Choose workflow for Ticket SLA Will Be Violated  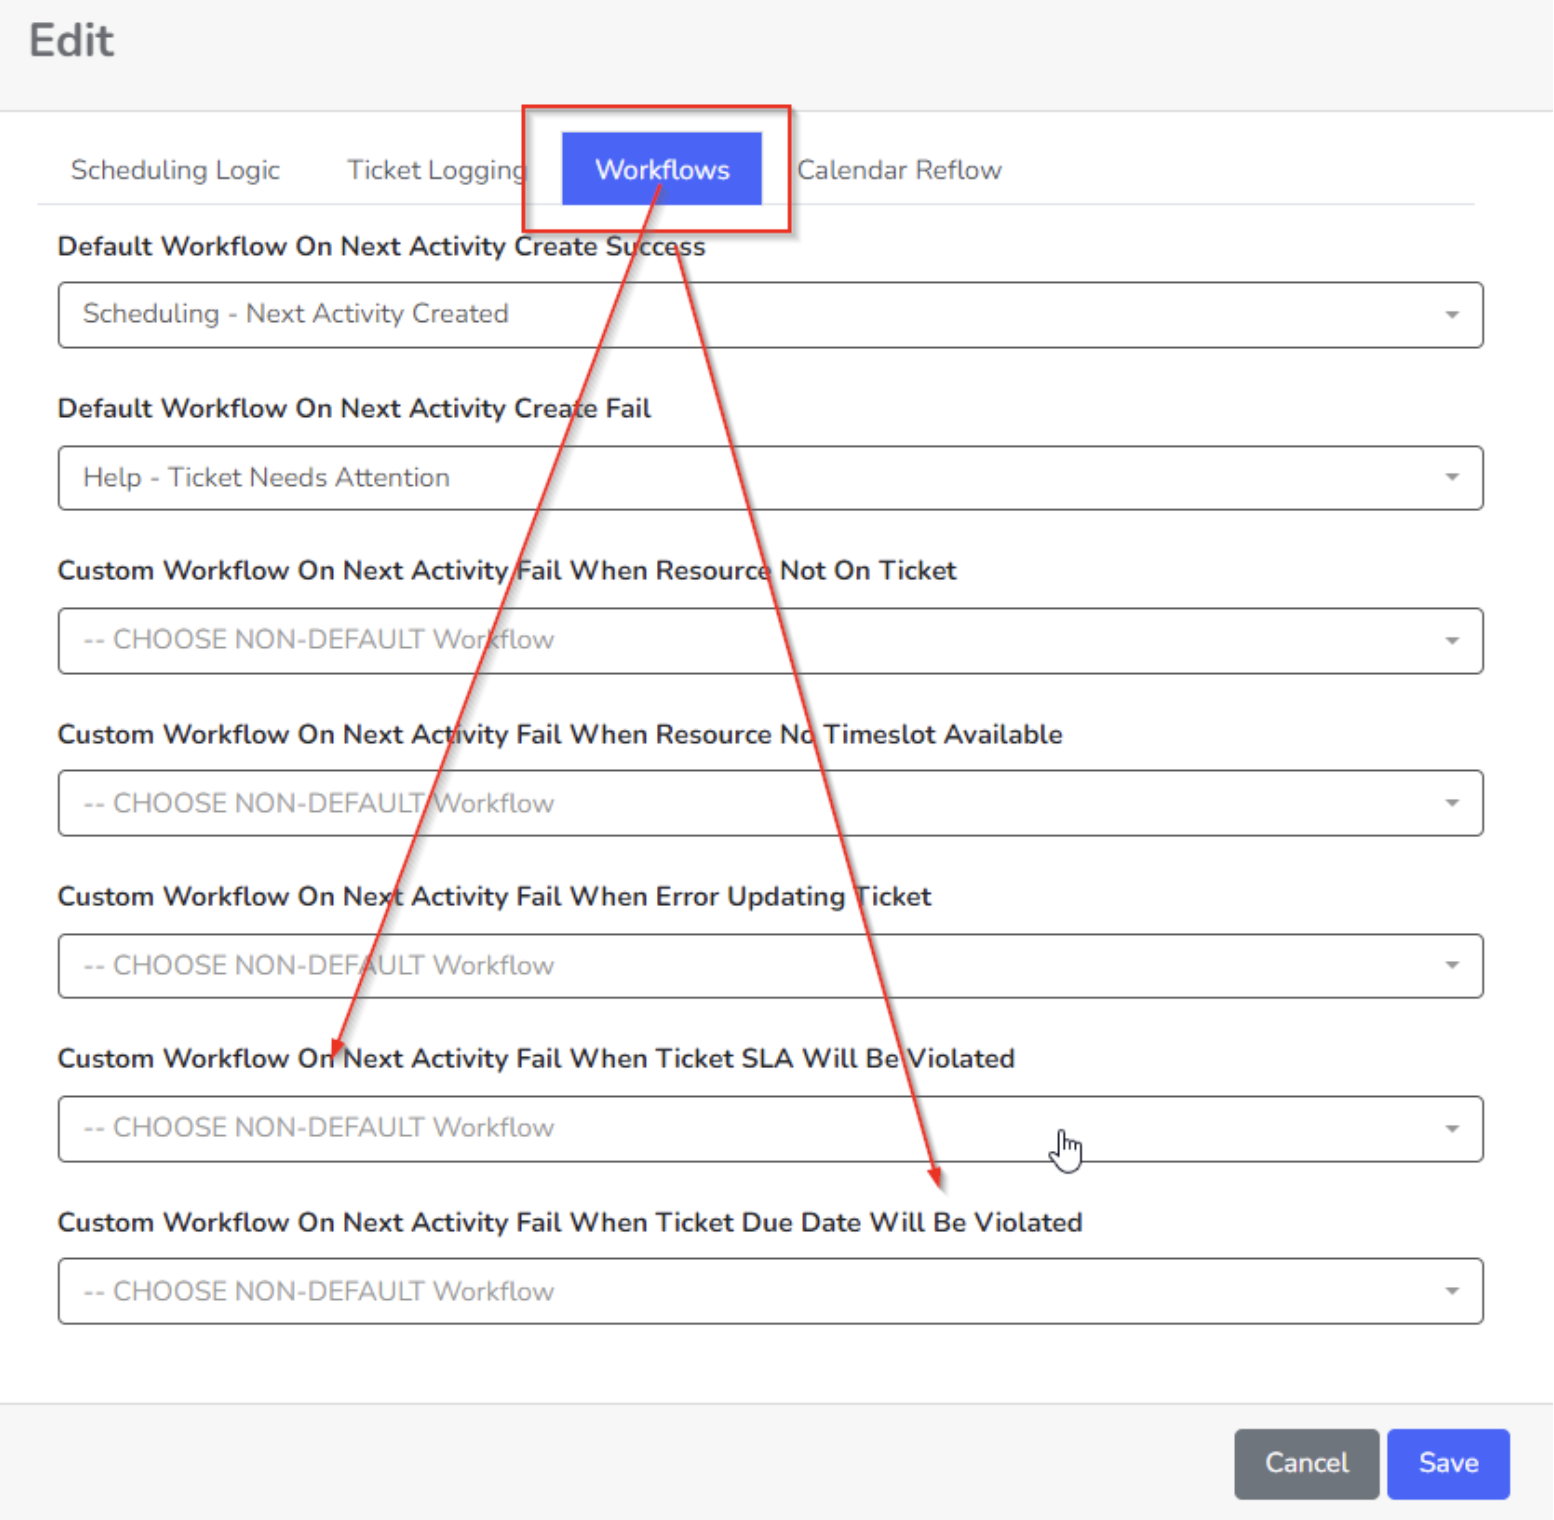[770, 1129]
